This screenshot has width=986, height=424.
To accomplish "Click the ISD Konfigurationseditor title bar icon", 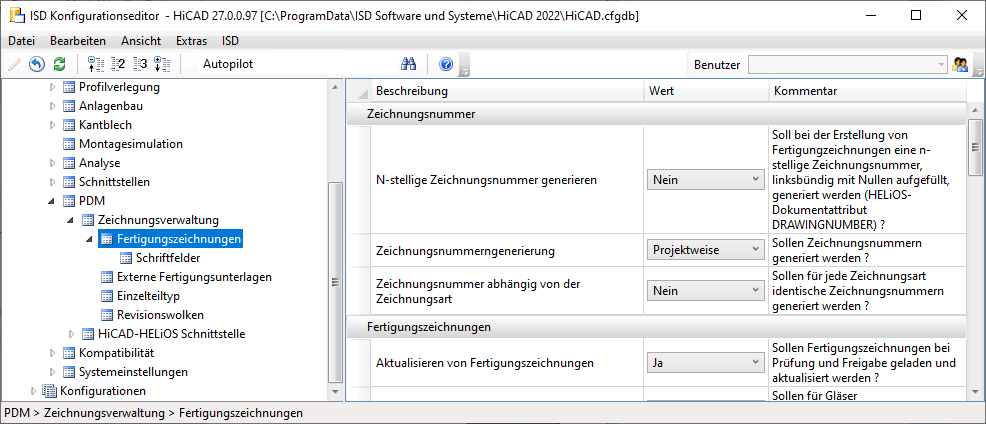I will pyautogui.click(x=16, y=16).
